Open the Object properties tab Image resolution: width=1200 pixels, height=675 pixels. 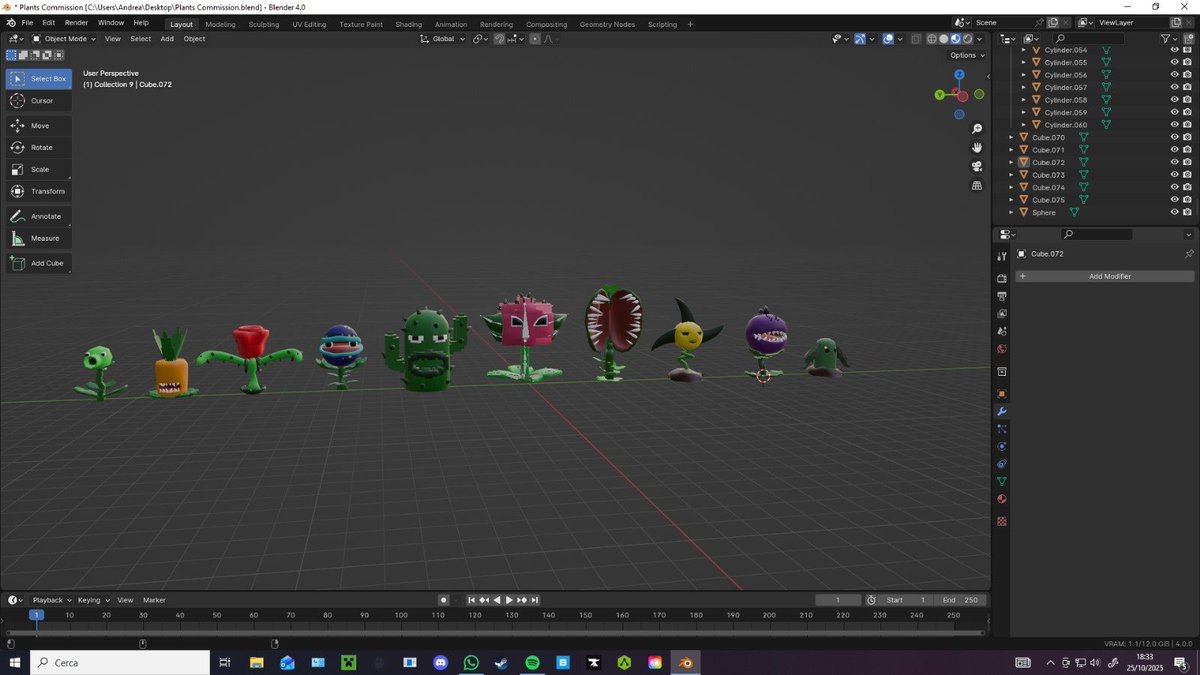point(1001,394)
